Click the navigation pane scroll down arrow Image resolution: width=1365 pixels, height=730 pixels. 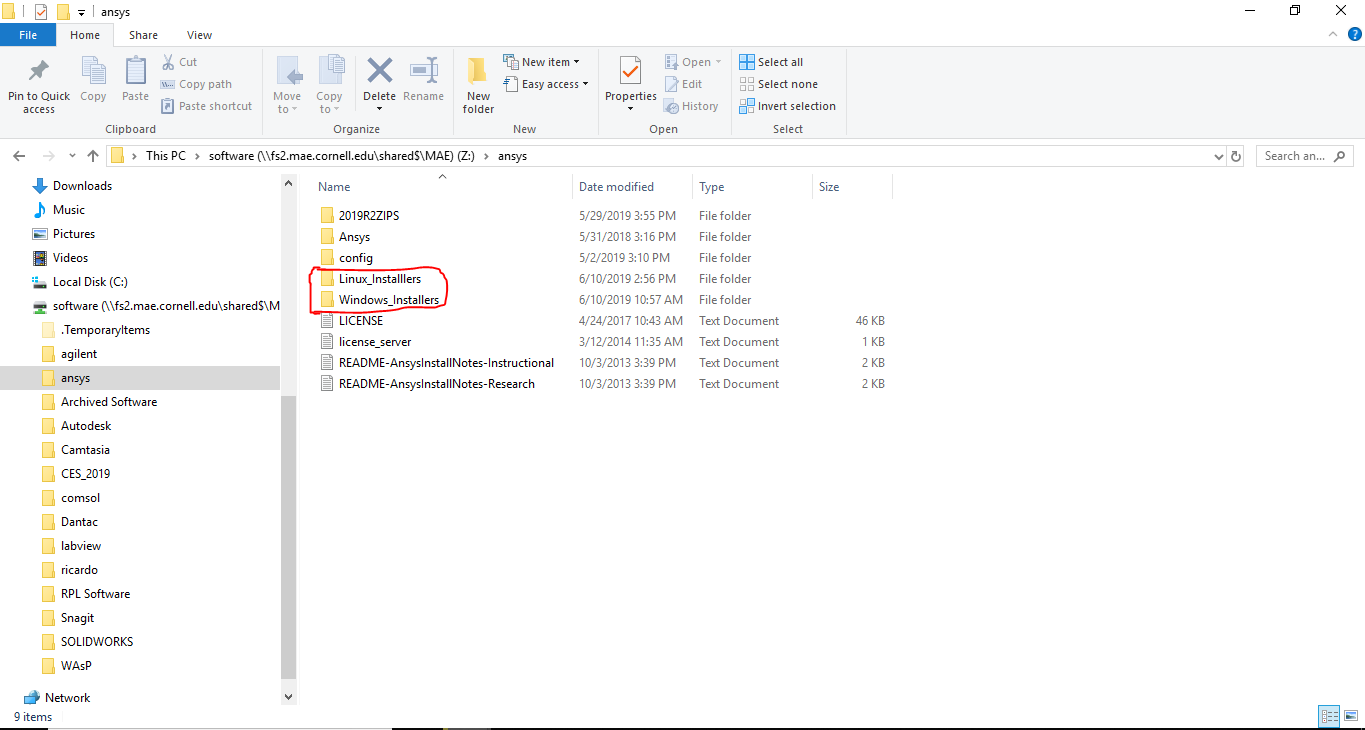tap(289, 696)
